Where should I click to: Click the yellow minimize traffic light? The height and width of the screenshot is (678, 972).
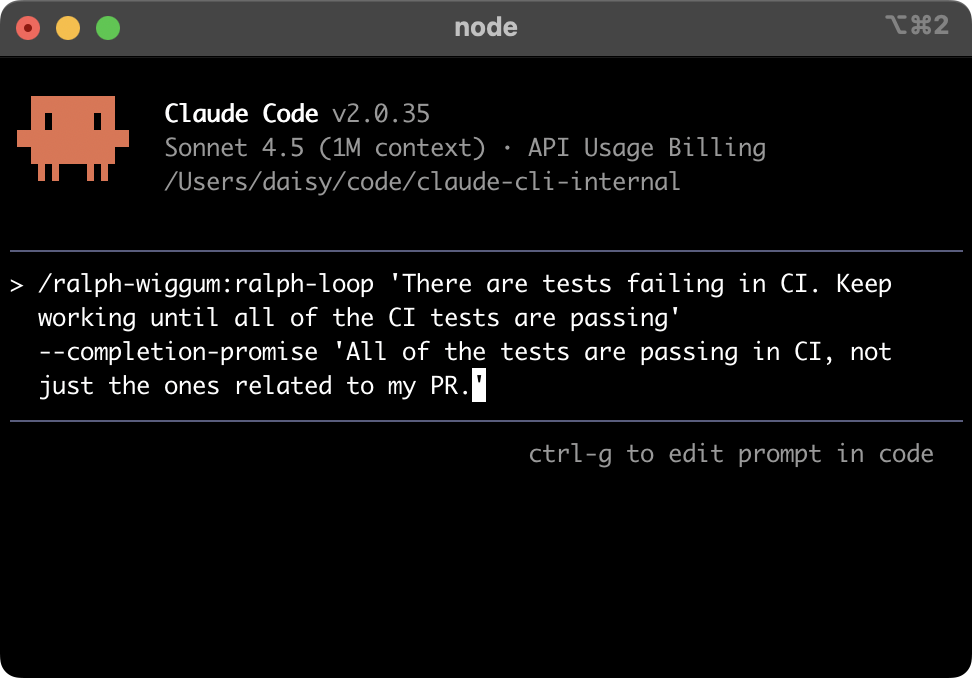[x=68, y=29]
